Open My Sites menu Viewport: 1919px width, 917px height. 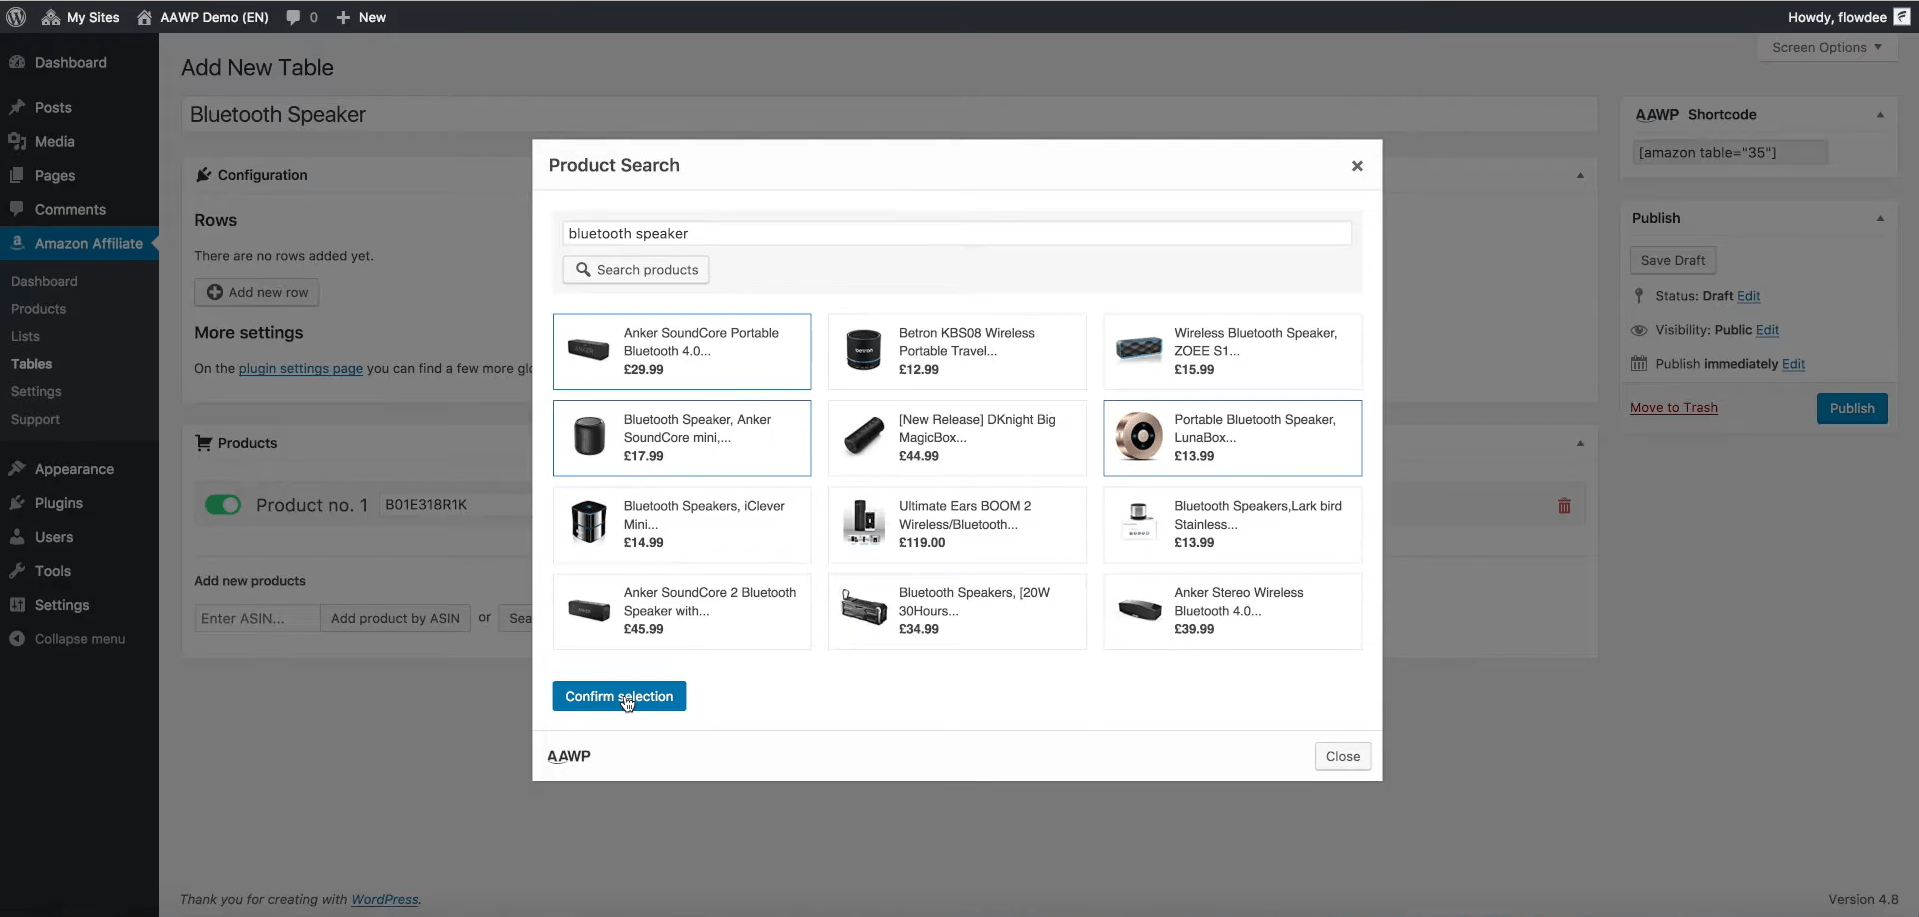80,17
